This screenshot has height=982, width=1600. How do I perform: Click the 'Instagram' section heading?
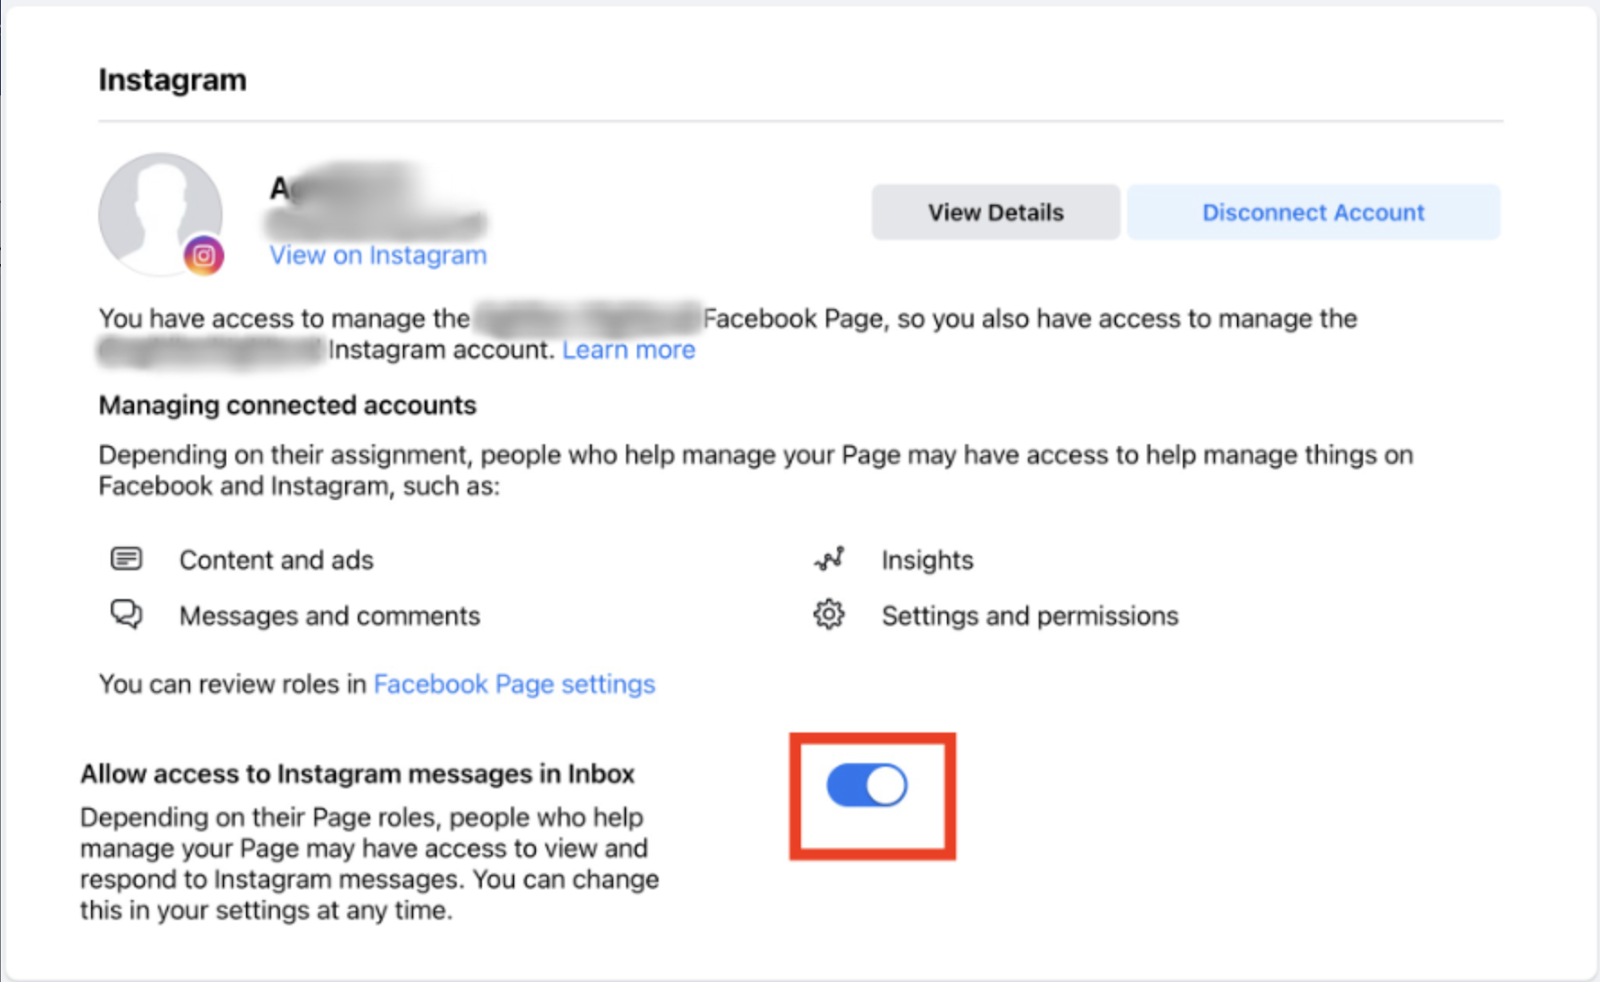tap(173, 80)
